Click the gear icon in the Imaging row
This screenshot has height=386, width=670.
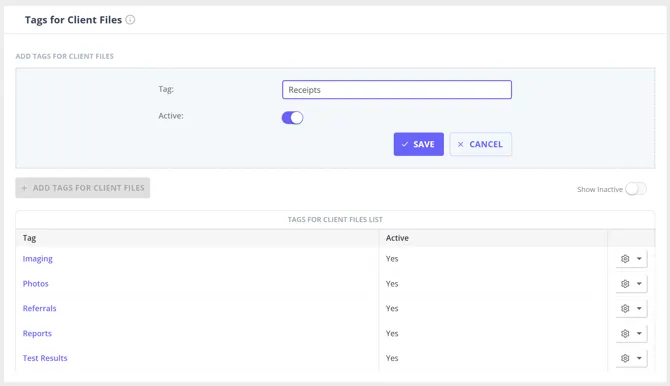tap(625, 259)
